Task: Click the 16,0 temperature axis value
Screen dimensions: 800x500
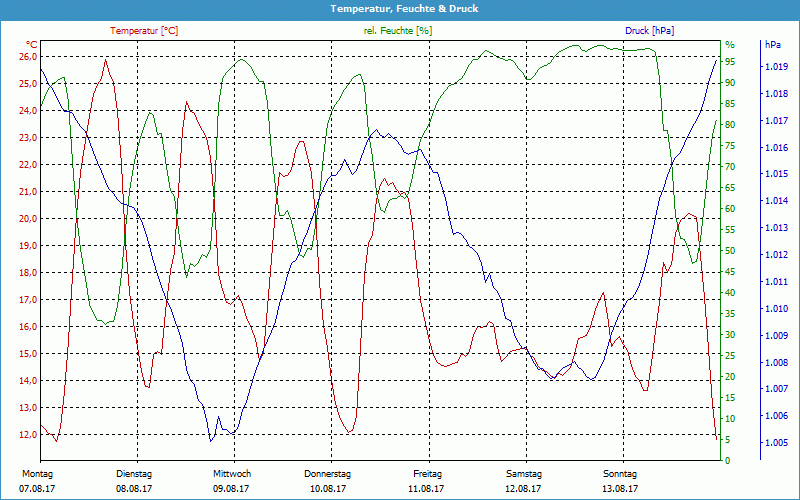Action: pos(28,327)
